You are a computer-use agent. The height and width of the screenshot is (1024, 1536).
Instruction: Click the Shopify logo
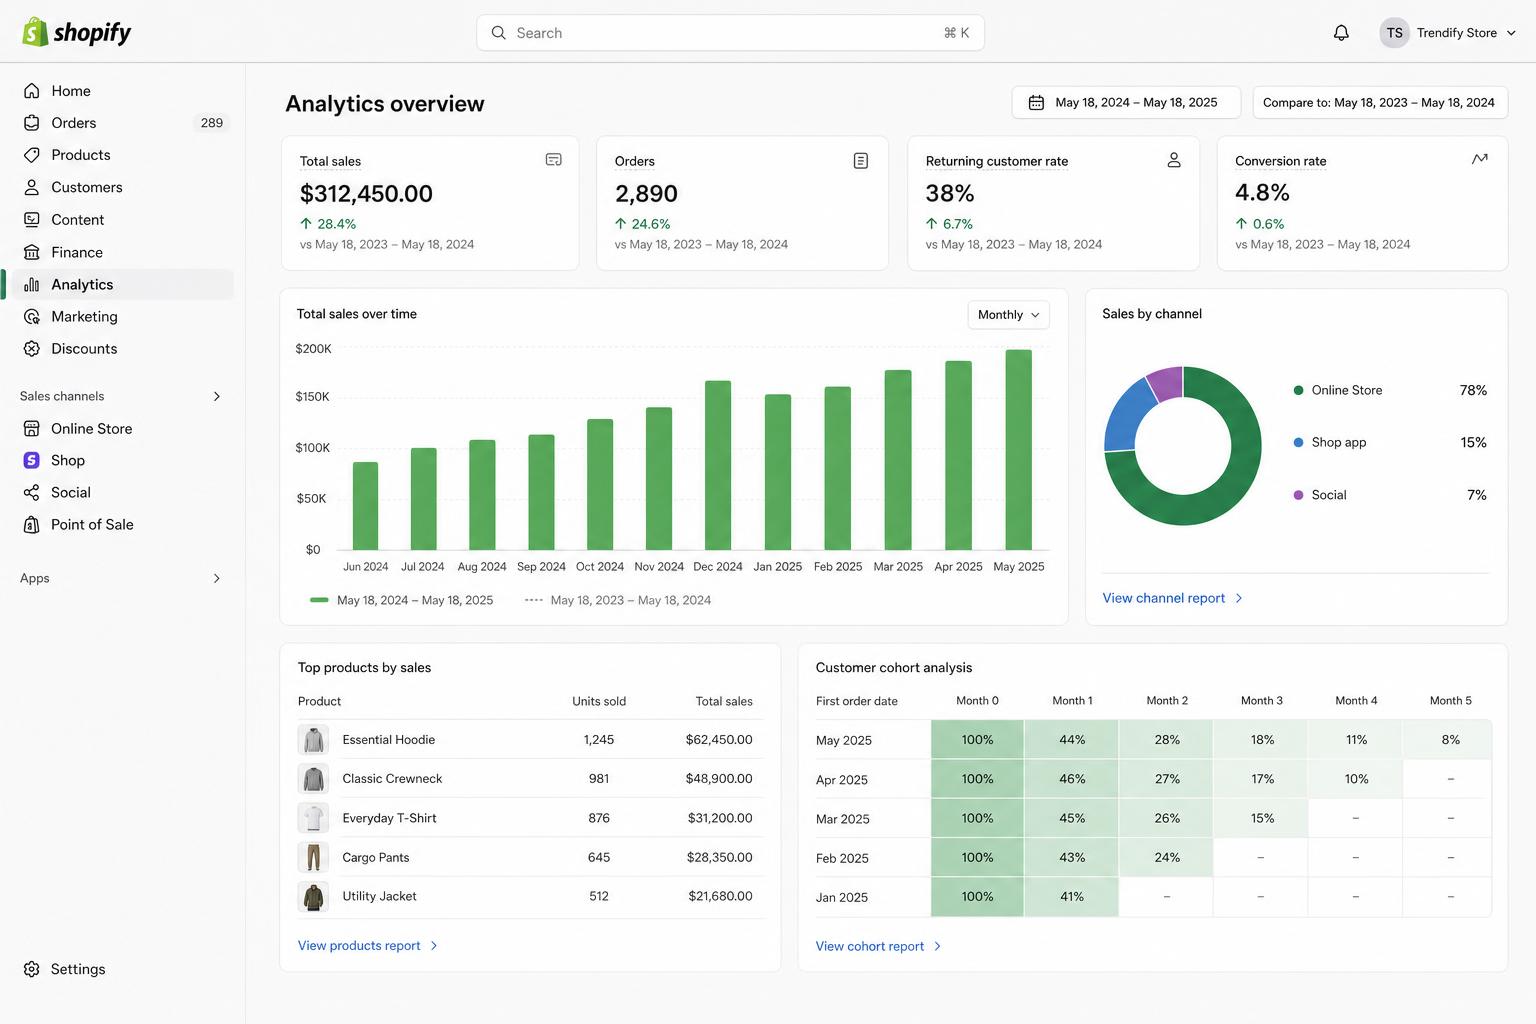pyautogui.click(x=76, y=32)
